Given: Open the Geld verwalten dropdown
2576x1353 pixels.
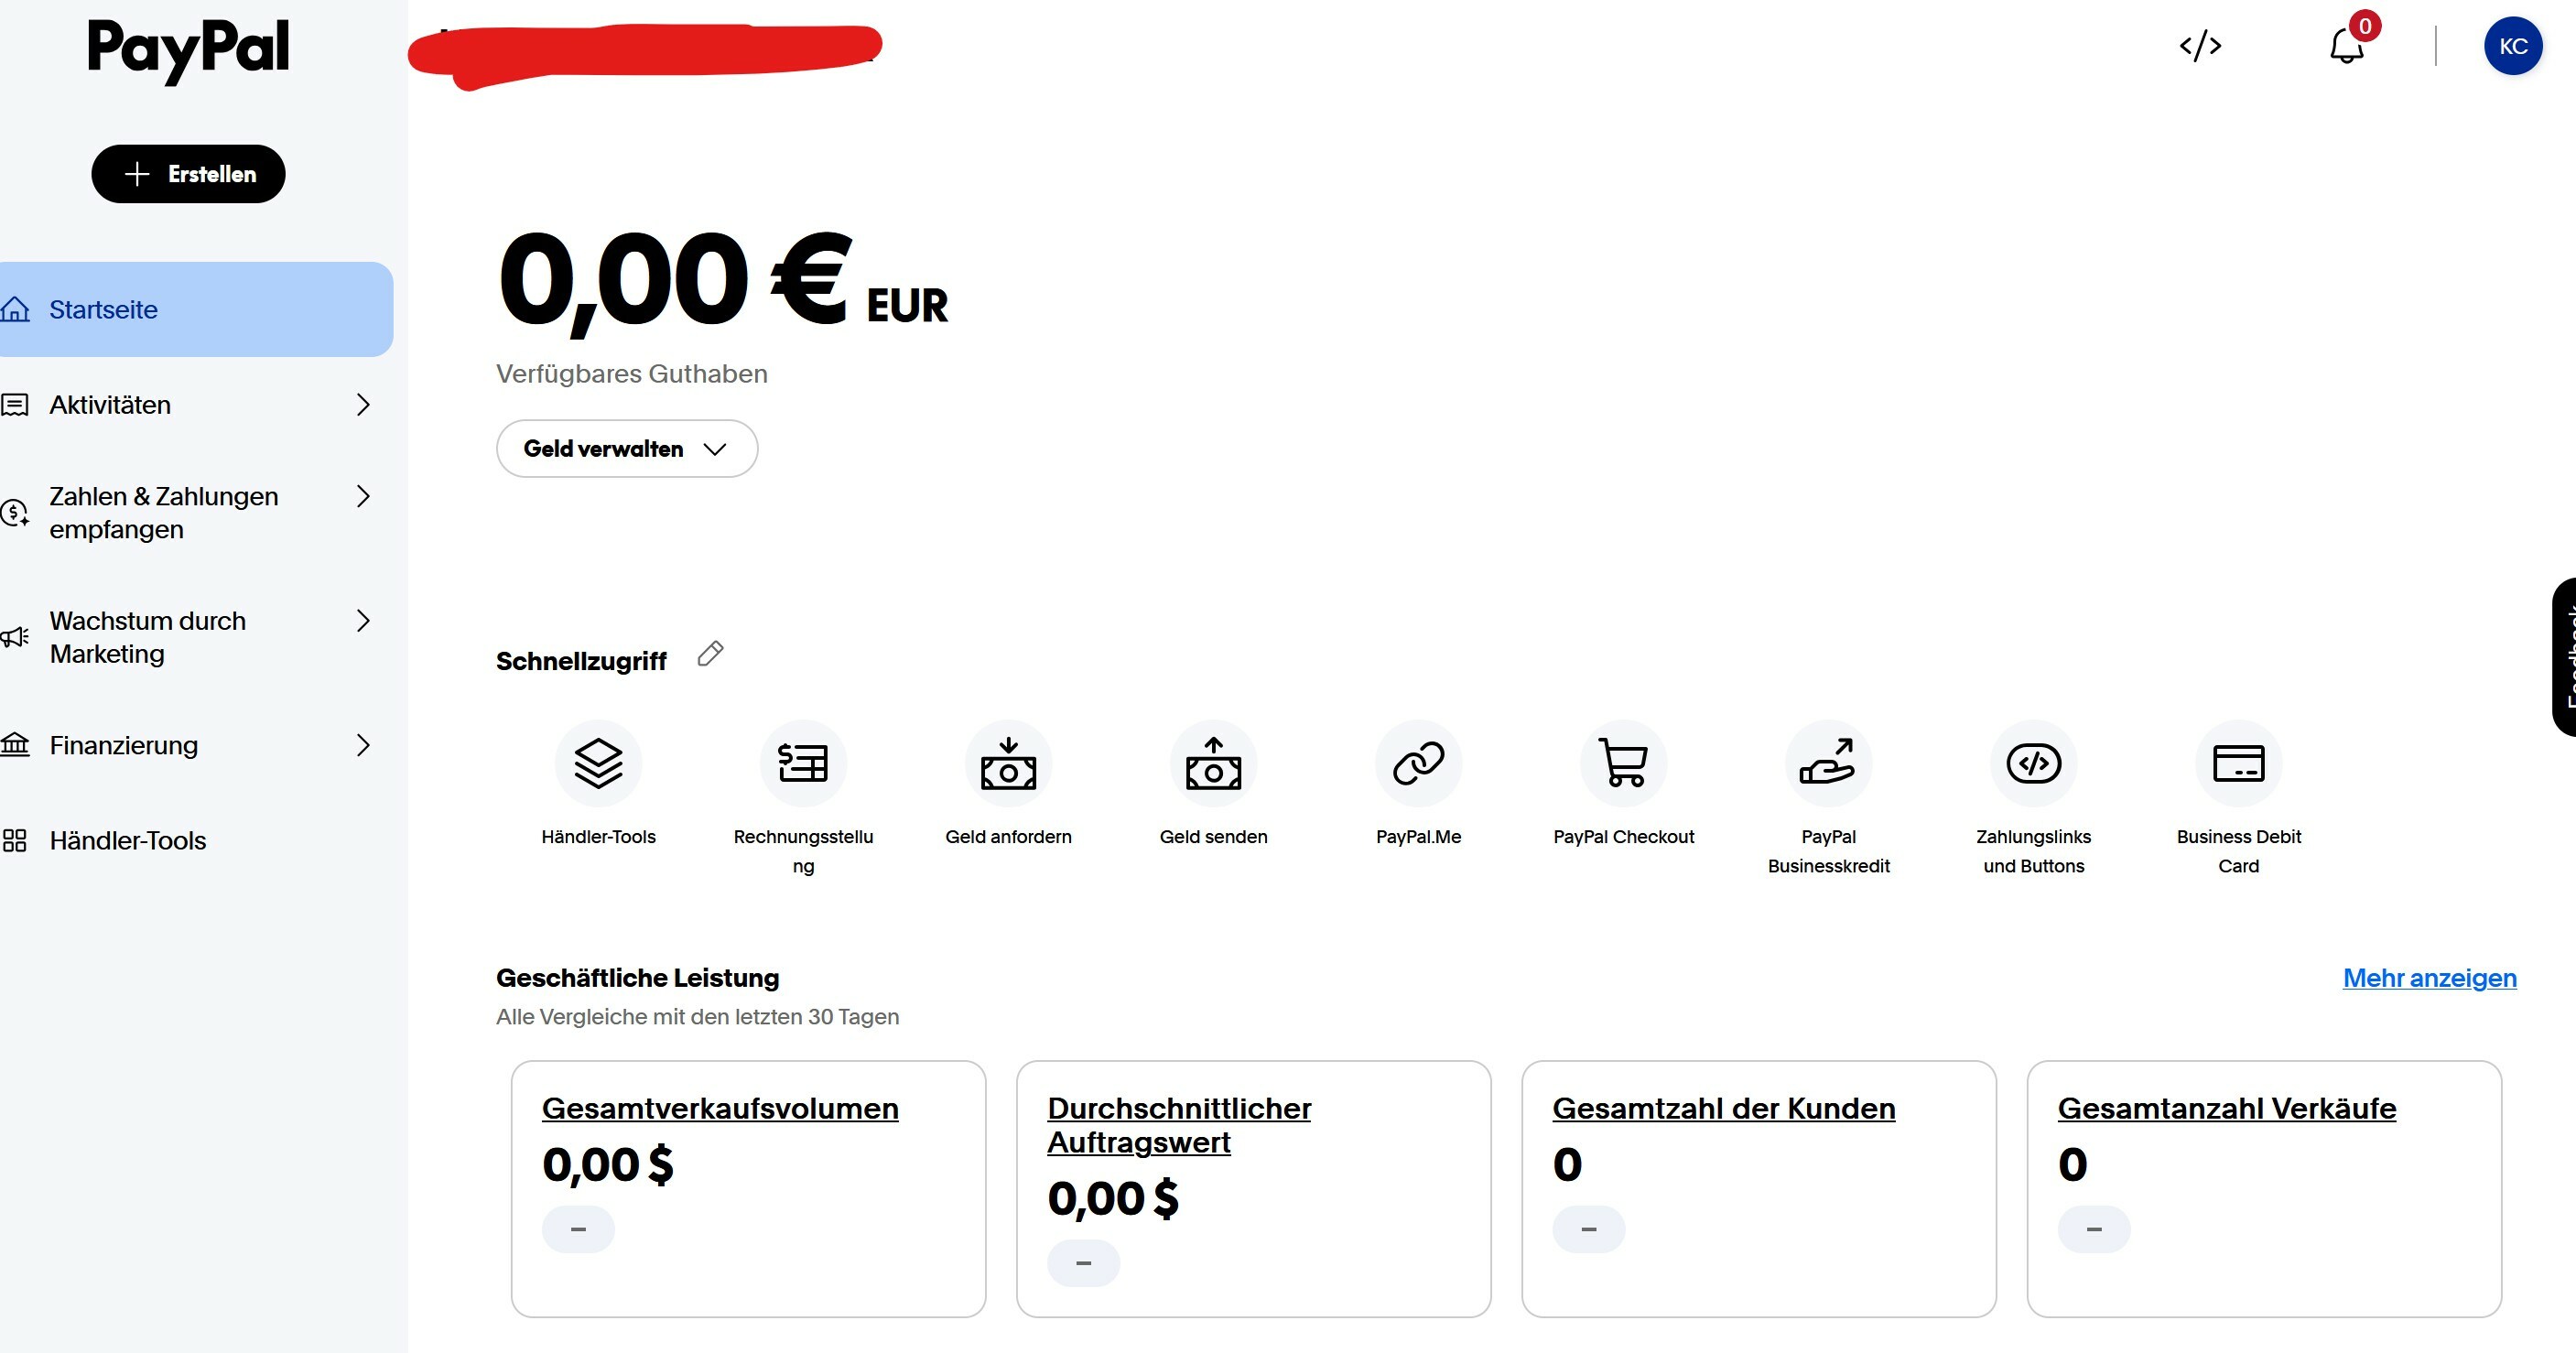Looking at the screenshot, I should [627, 449].
